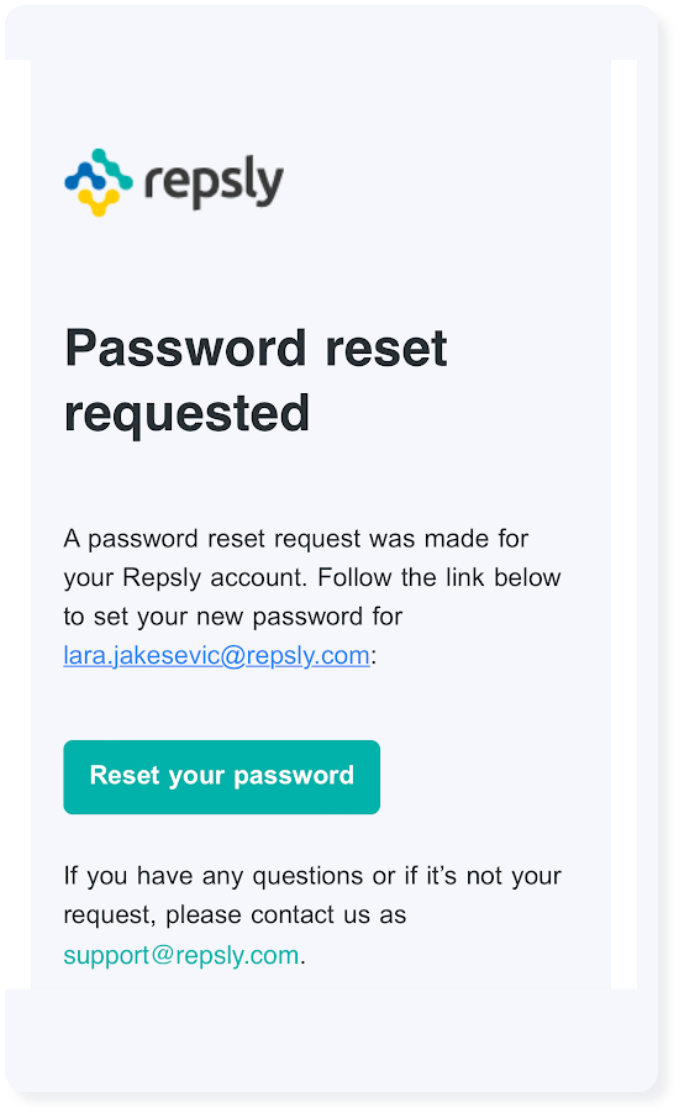Open the lara.jakesevic@repsly.com email link
This screenshot has width=683, height=1117.
point(217,655)
